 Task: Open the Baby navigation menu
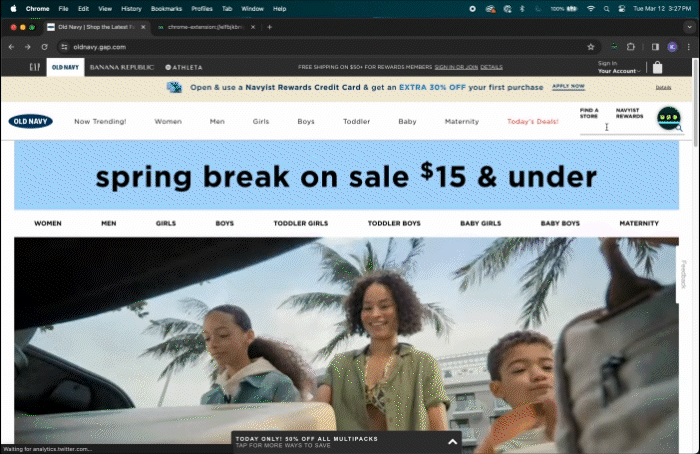point(407,121)
